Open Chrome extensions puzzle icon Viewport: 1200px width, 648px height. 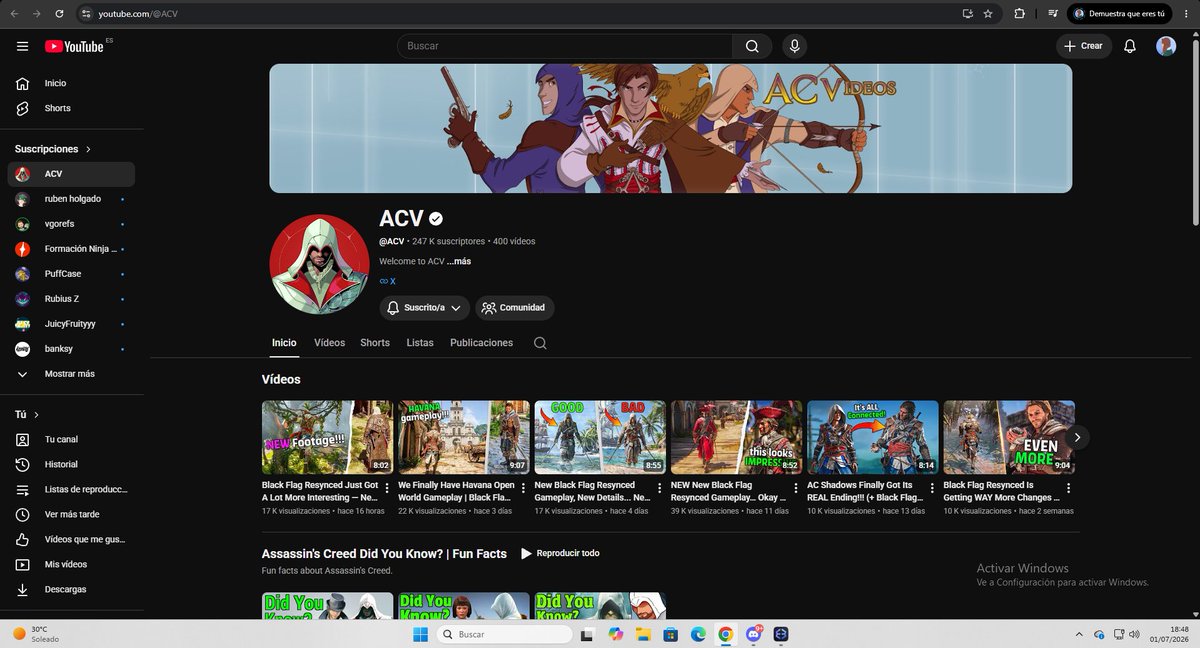point(1019,14)
